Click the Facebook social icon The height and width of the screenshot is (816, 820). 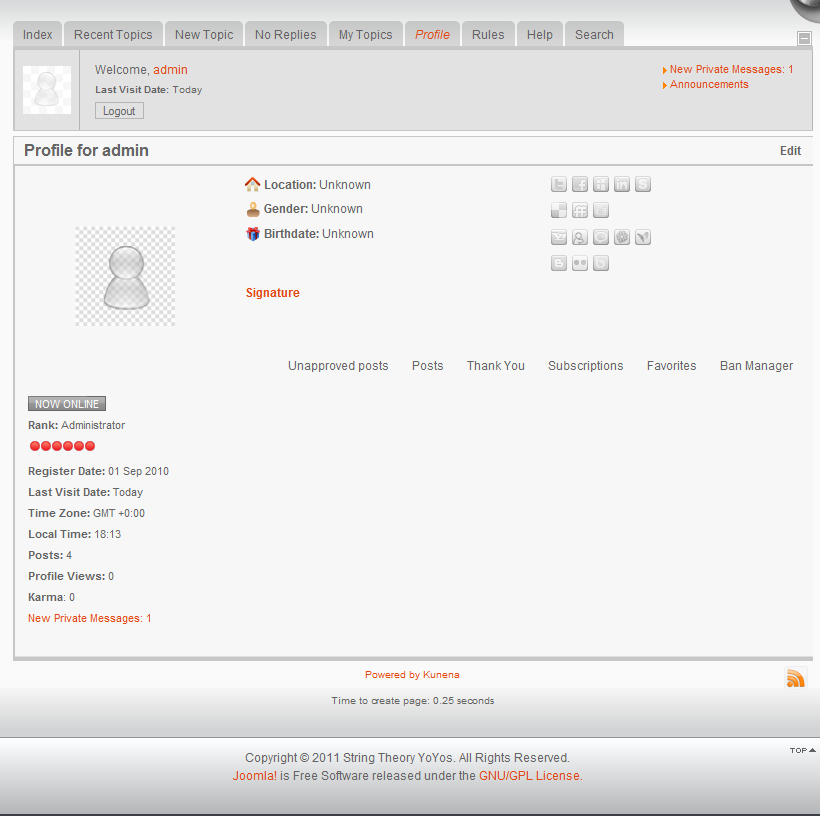[580, 185]
